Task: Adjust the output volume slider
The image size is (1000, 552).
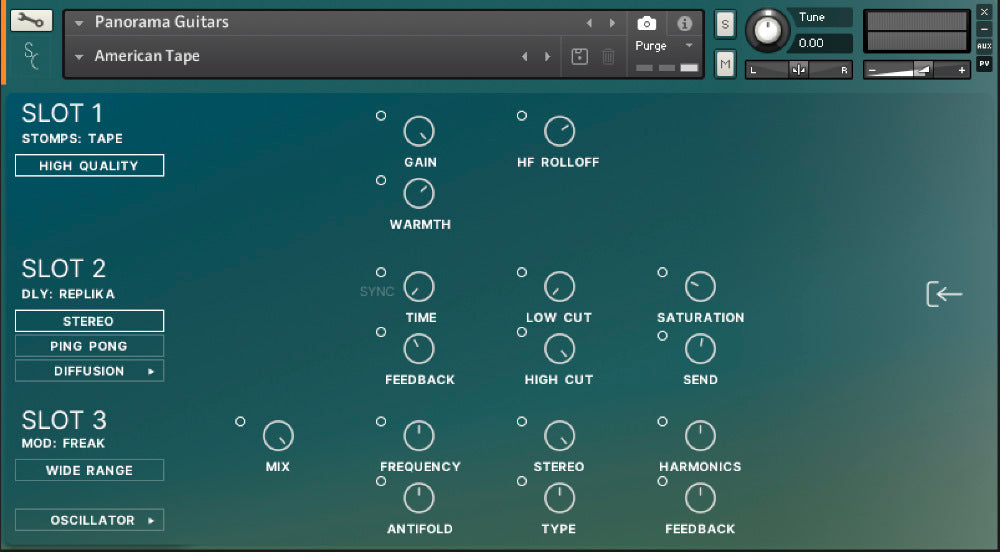Action: click(x=917, y=70)
